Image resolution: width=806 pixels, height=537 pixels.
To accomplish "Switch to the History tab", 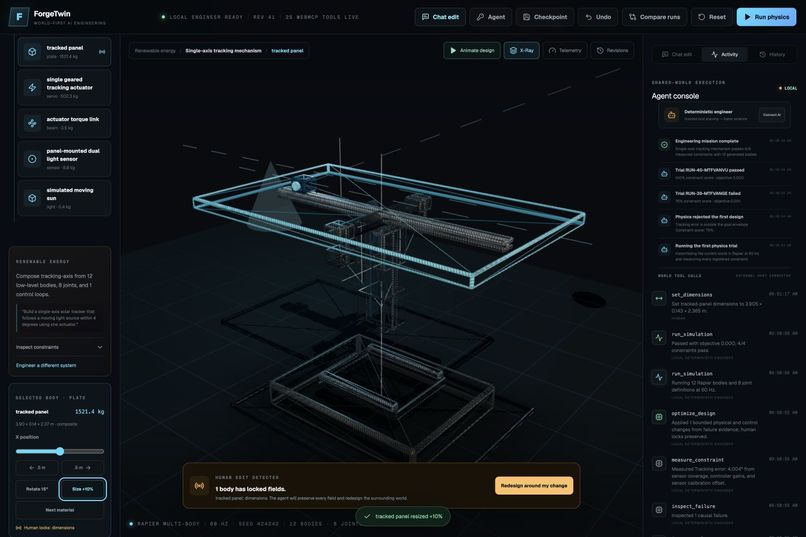I will click(x=772, y=54).
